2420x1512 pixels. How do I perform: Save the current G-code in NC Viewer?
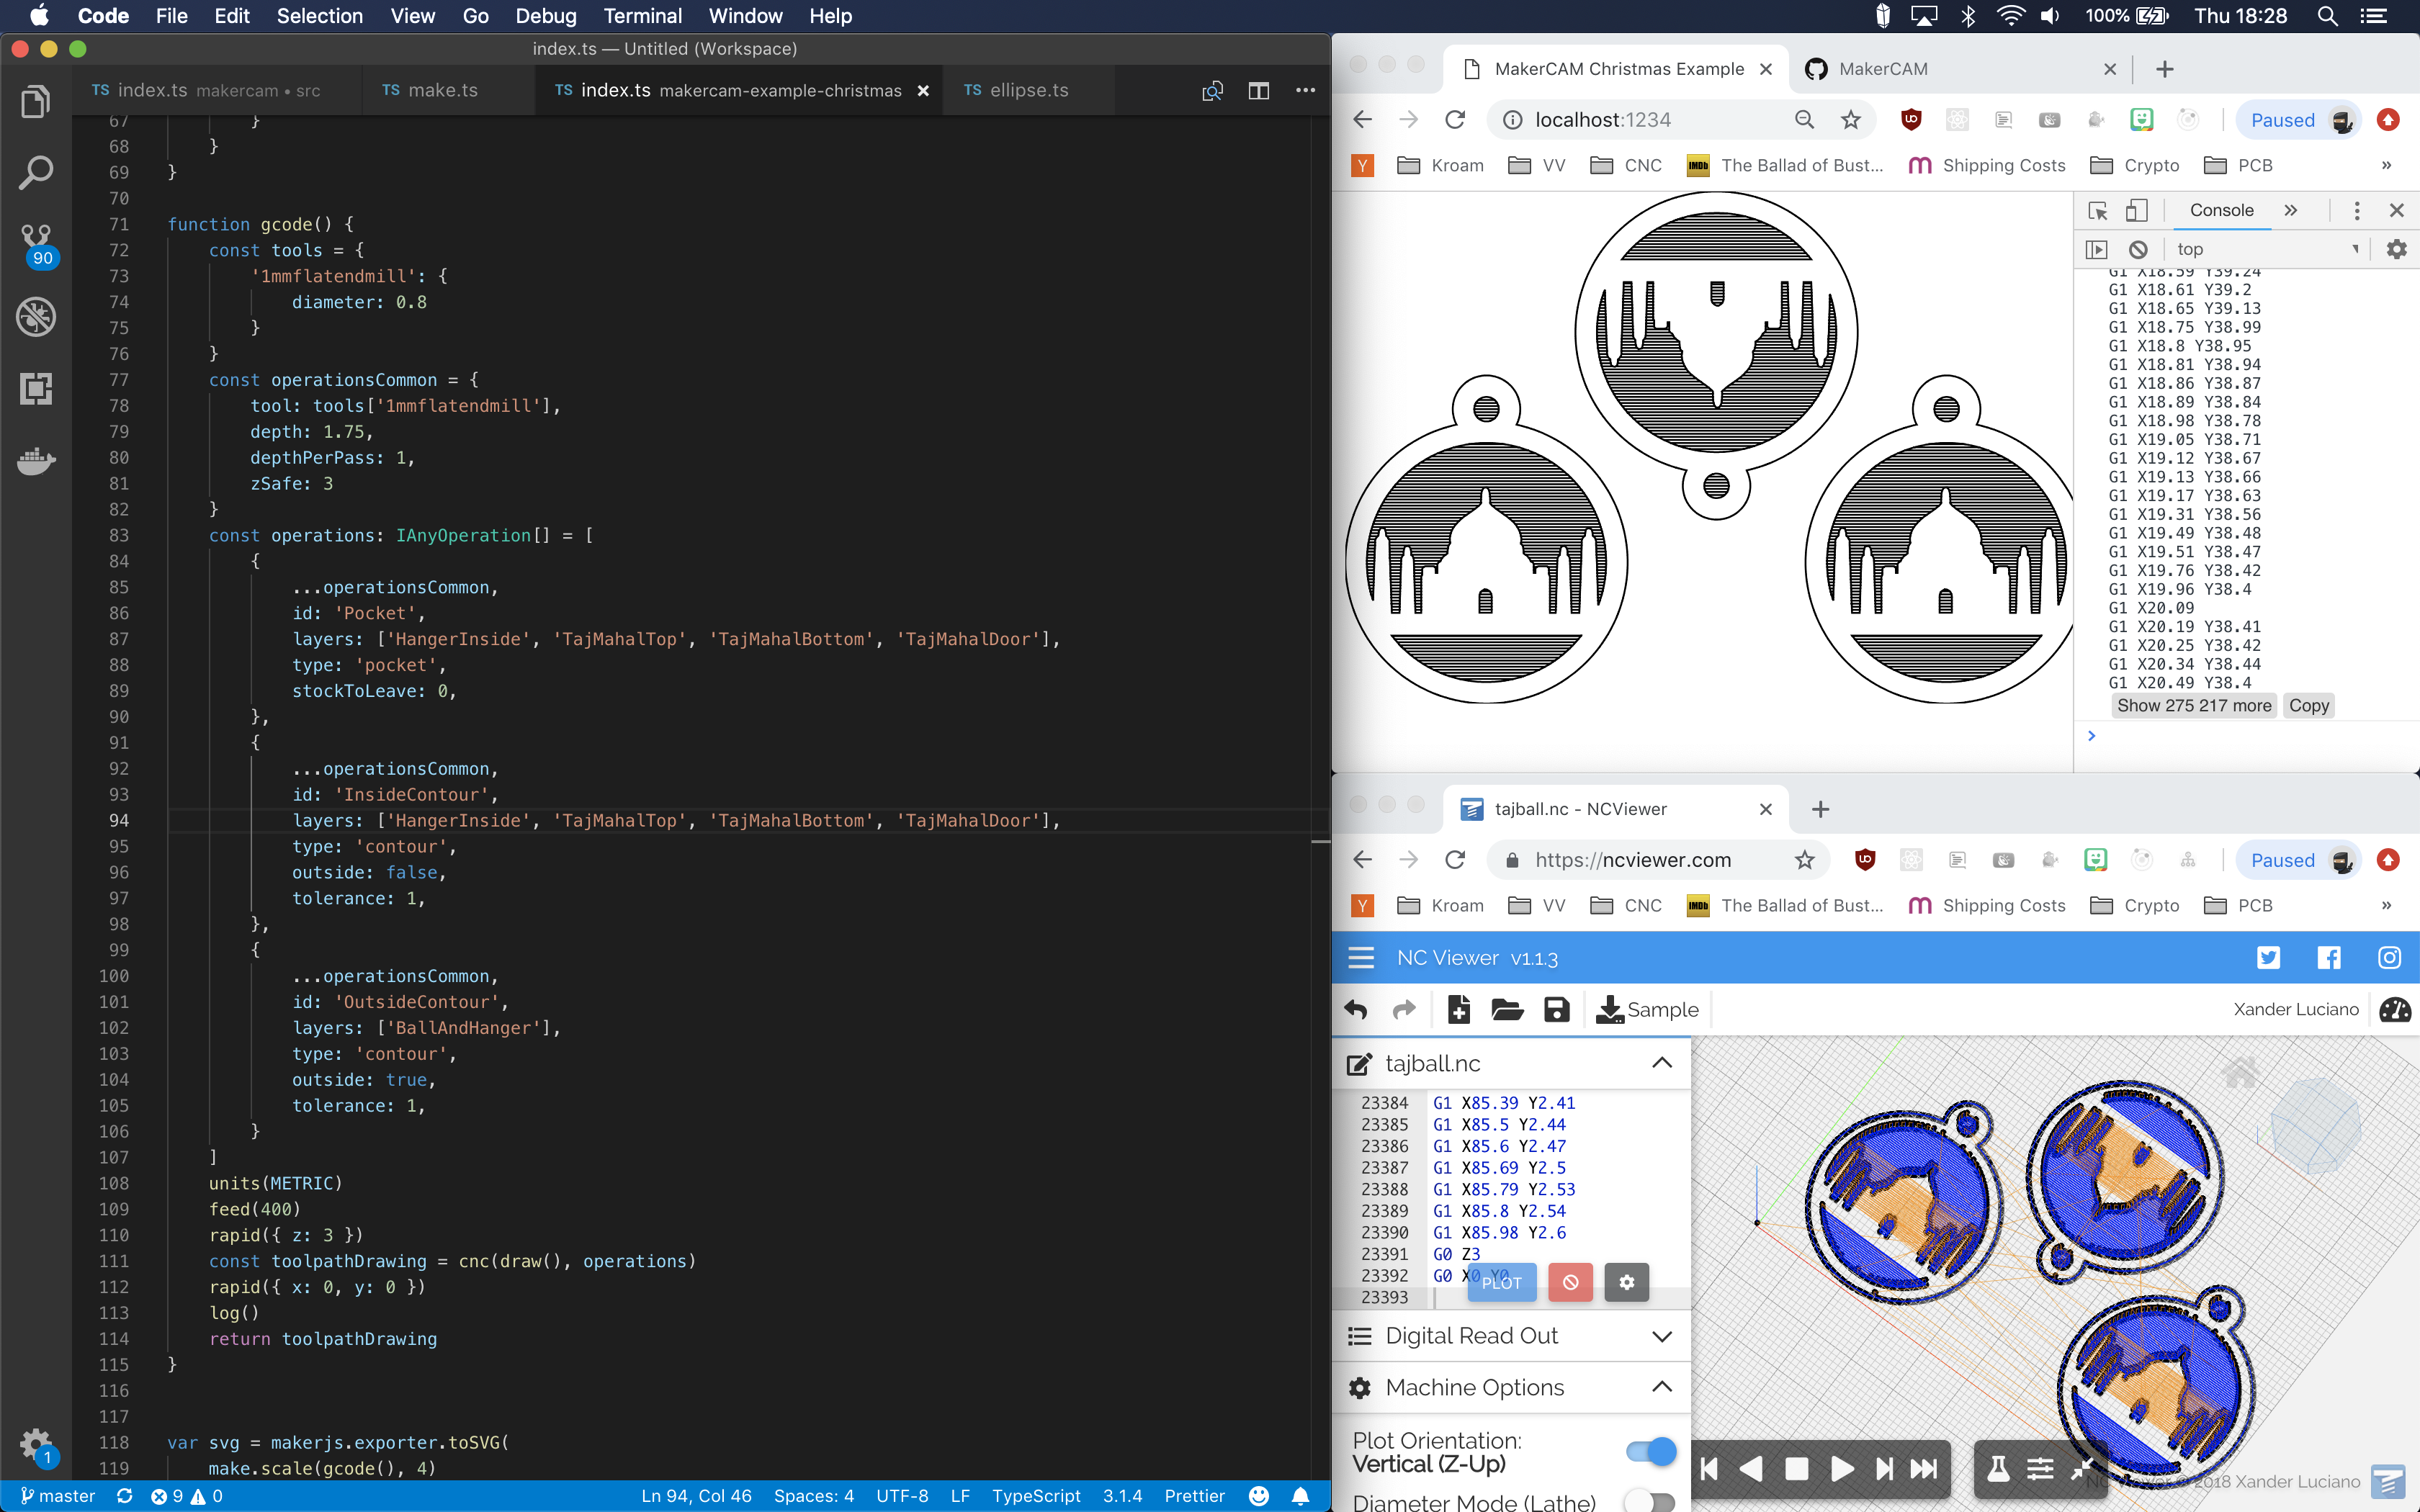1556,1010
